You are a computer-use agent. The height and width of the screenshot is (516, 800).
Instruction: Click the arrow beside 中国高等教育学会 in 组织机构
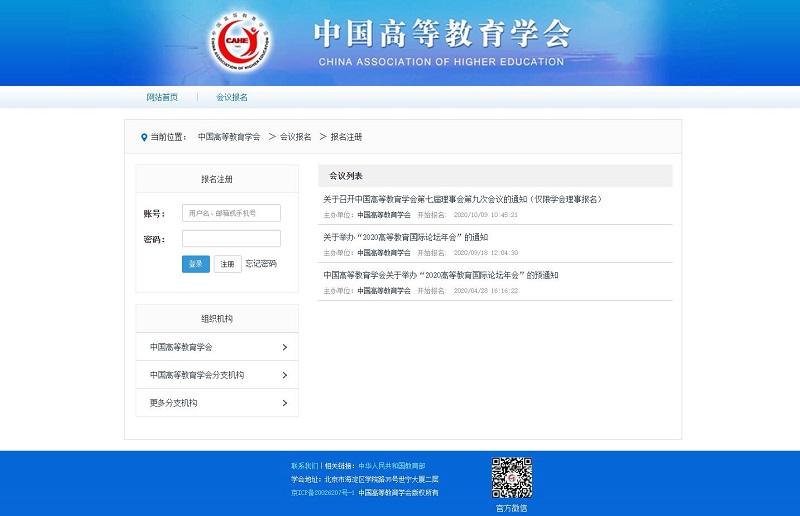[x=285, y=347]
